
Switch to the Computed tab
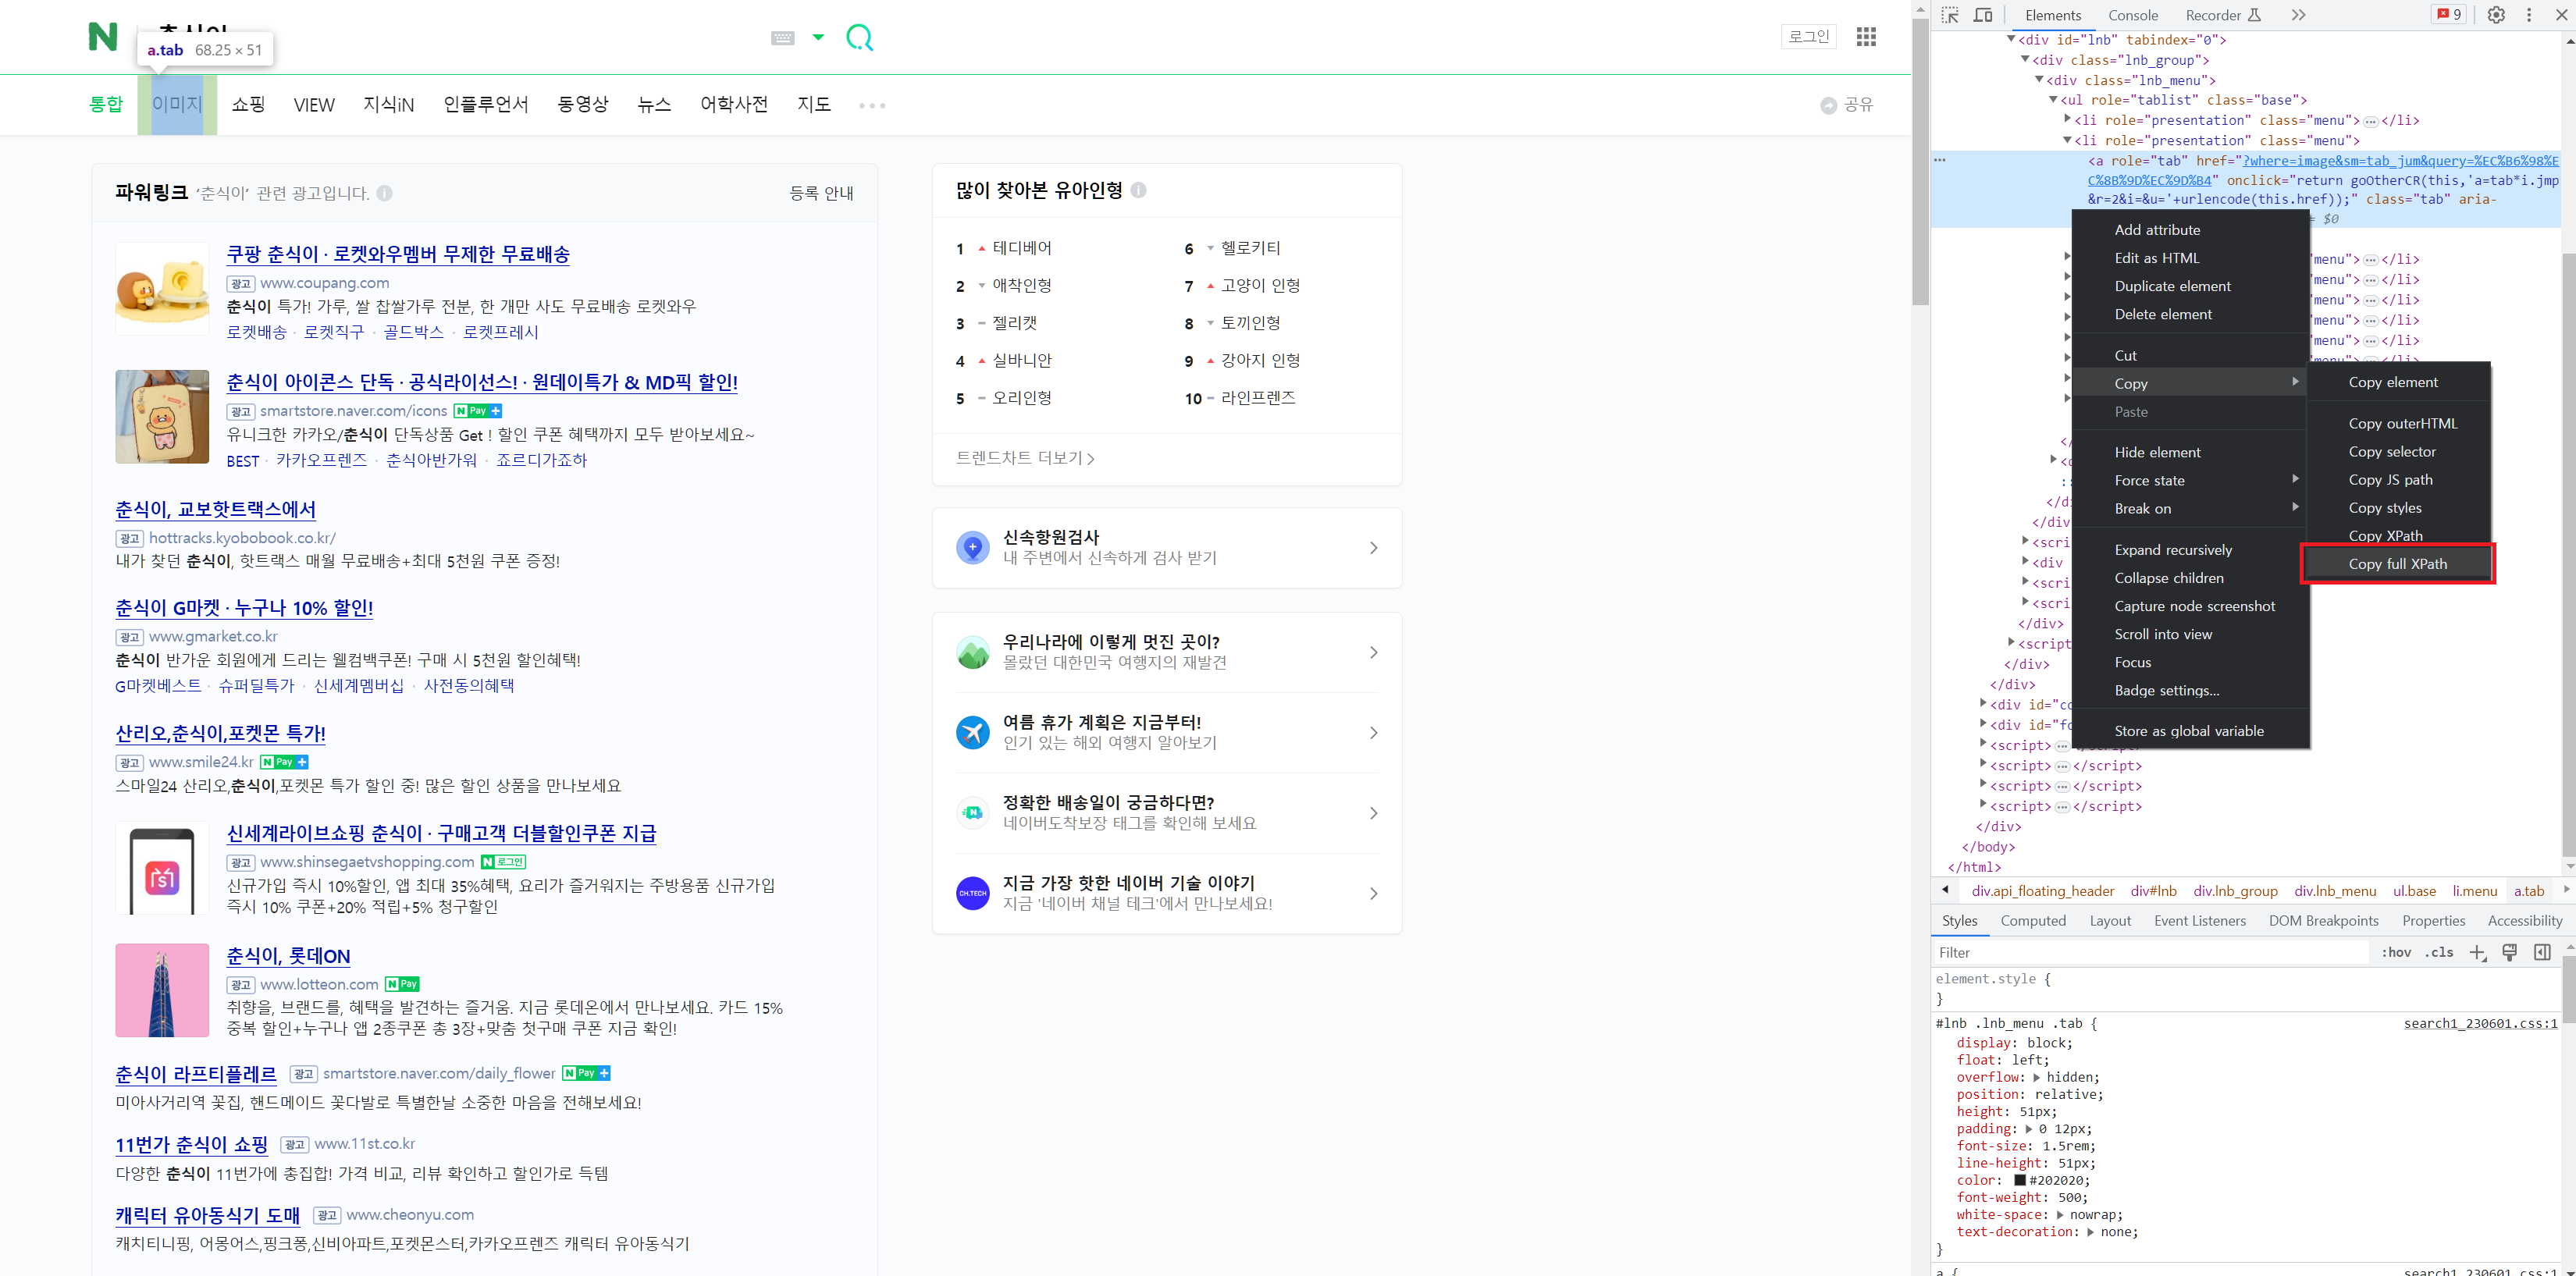pyautogui.click(x=2033, y=920)
